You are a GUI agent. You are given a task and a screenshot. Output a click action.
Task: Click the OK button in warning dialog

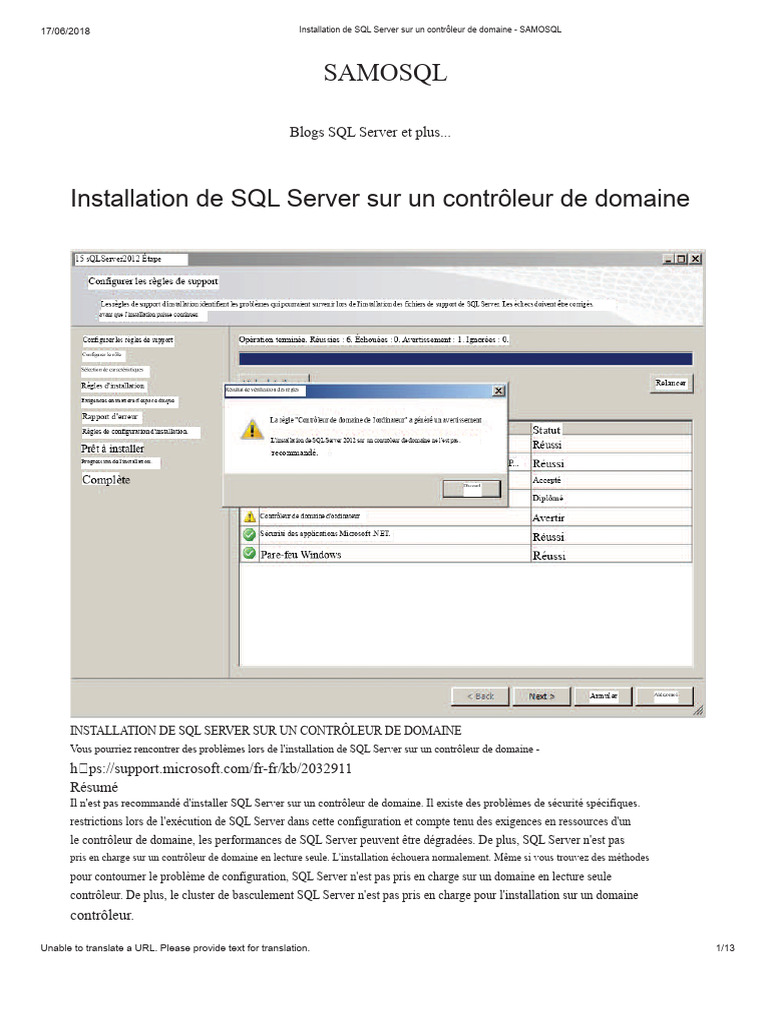pos(472,488)
